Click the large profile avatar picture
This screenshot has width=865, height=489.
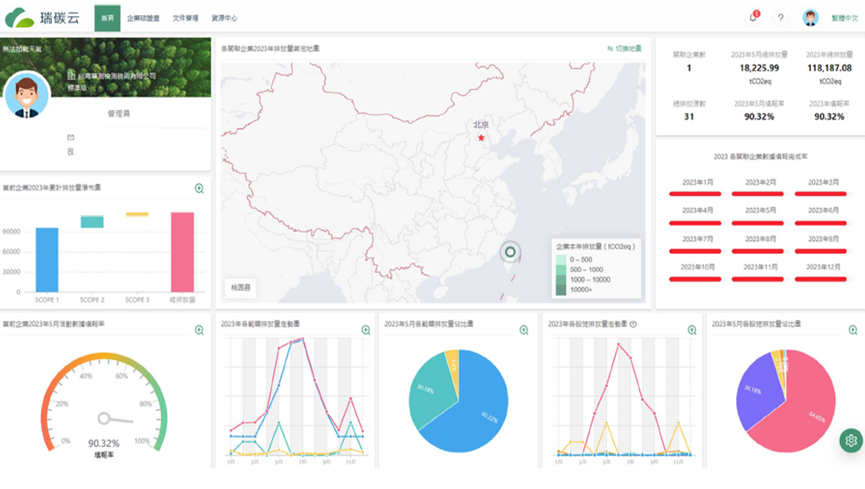coord(26,95)
